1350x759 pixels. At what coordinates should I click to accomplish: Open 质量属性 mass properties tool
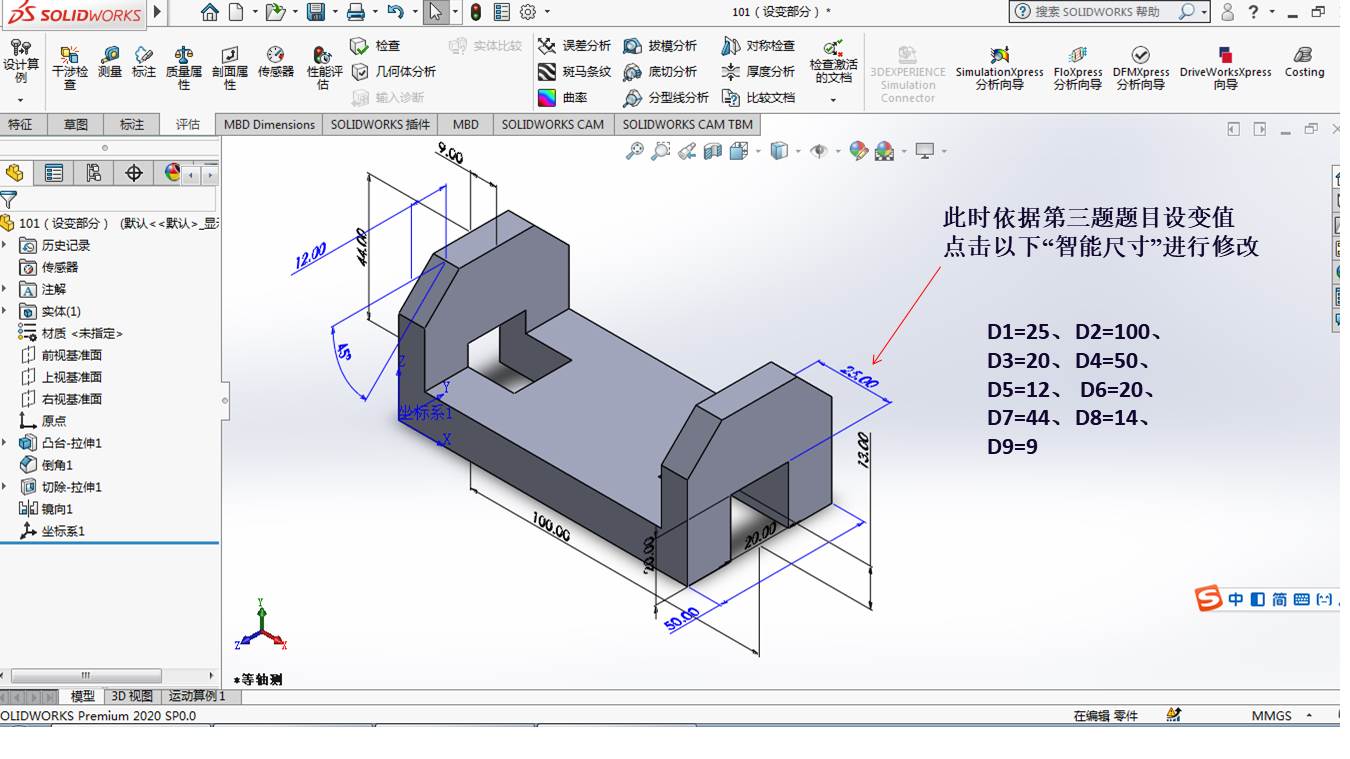(184, 66)
